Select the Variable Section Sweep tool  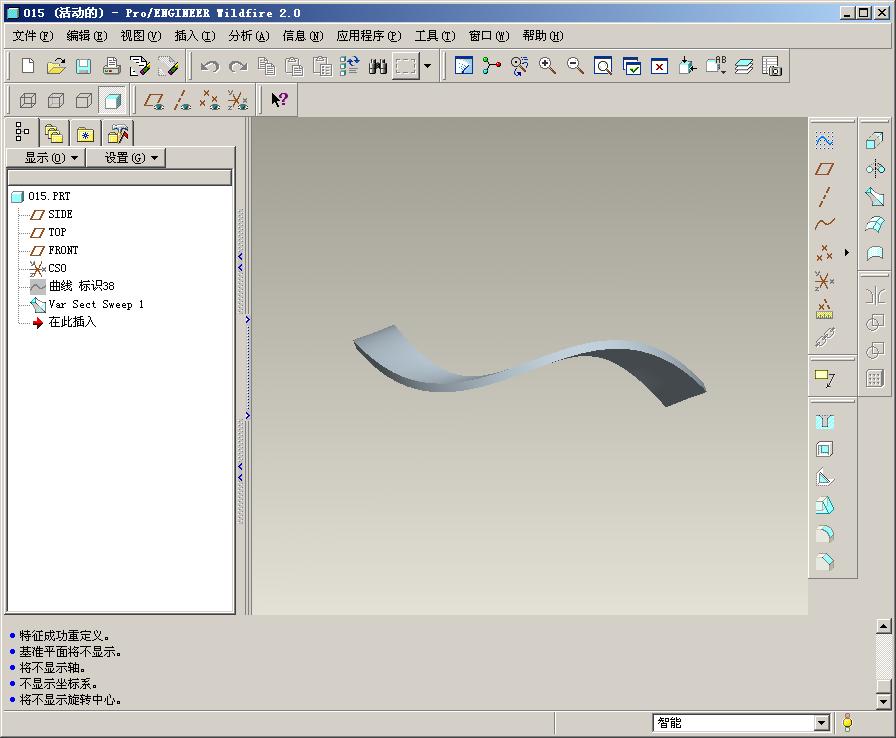[x=874, y=196]
